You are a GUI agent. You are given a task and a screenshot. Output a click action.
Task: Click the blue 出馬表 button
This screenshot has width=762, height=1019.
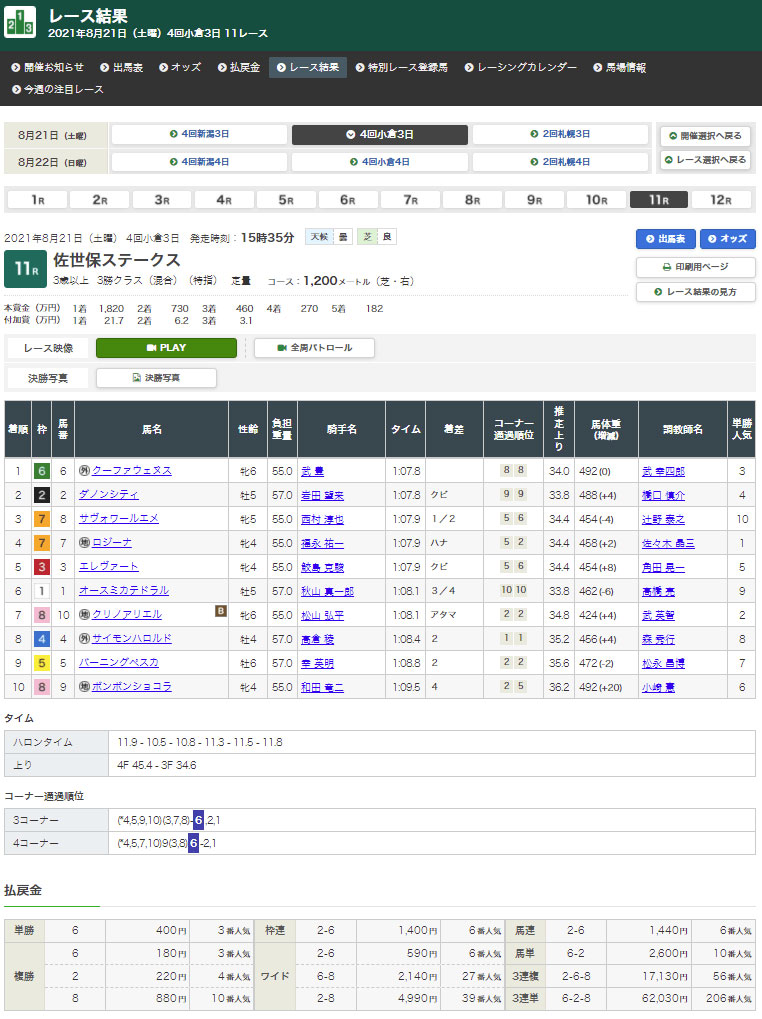point(665,239)
